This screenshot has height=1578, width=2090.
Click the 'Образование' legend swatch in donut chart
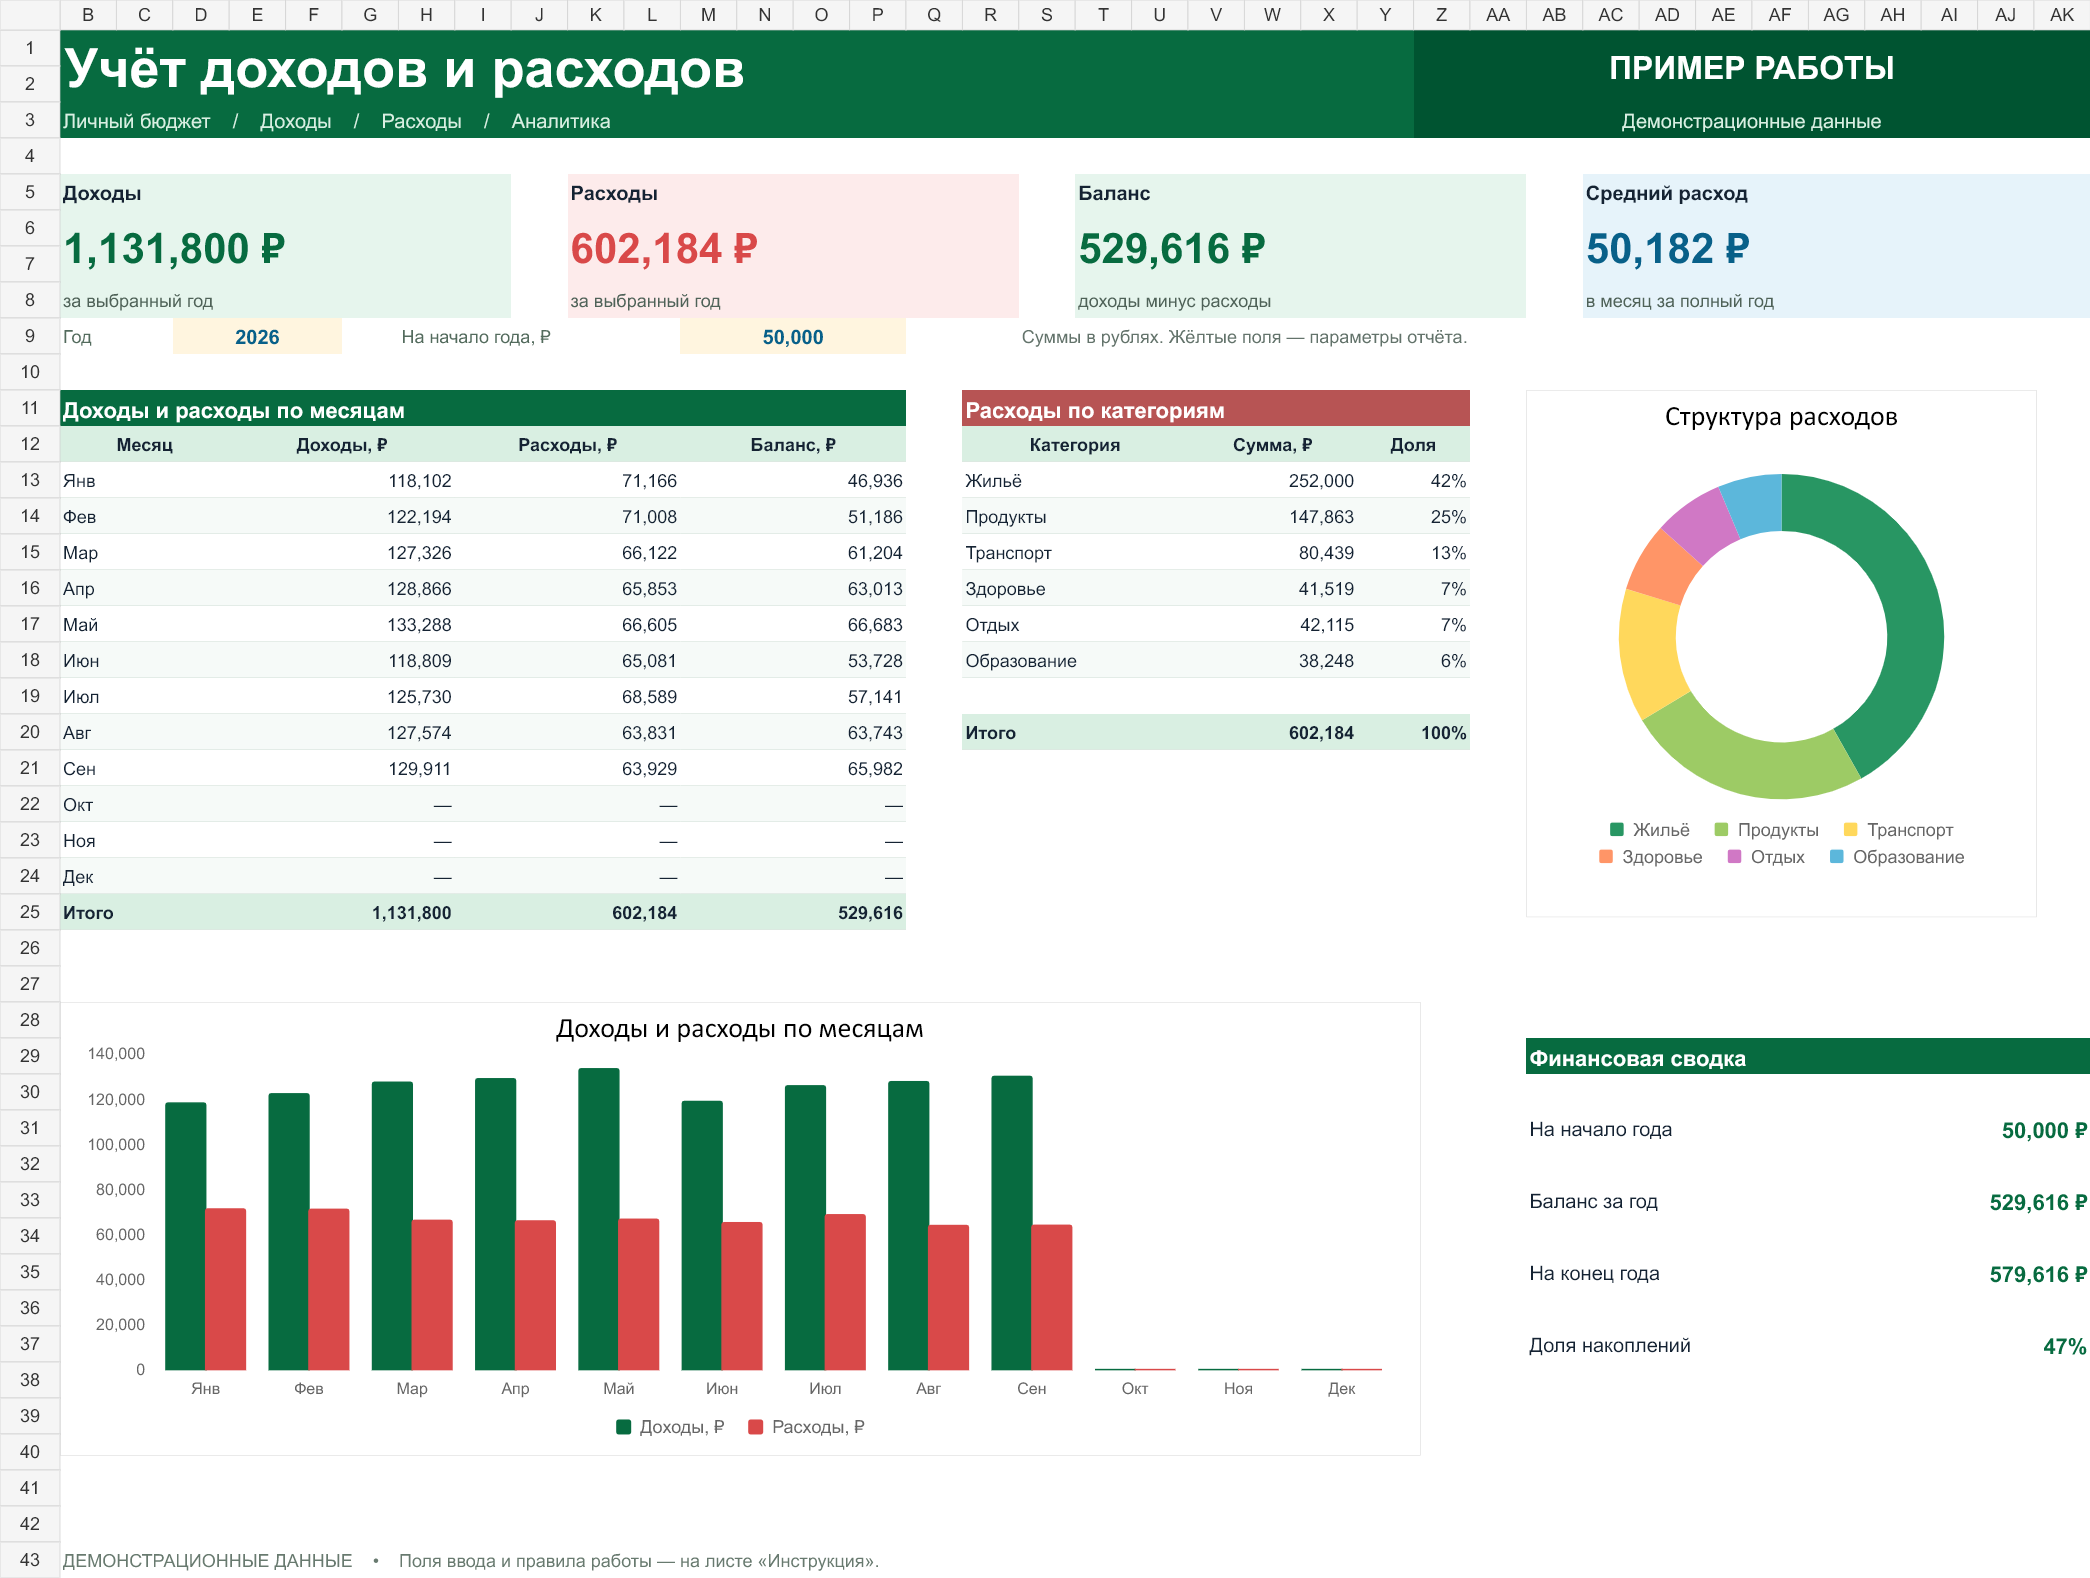point(1836,856)
